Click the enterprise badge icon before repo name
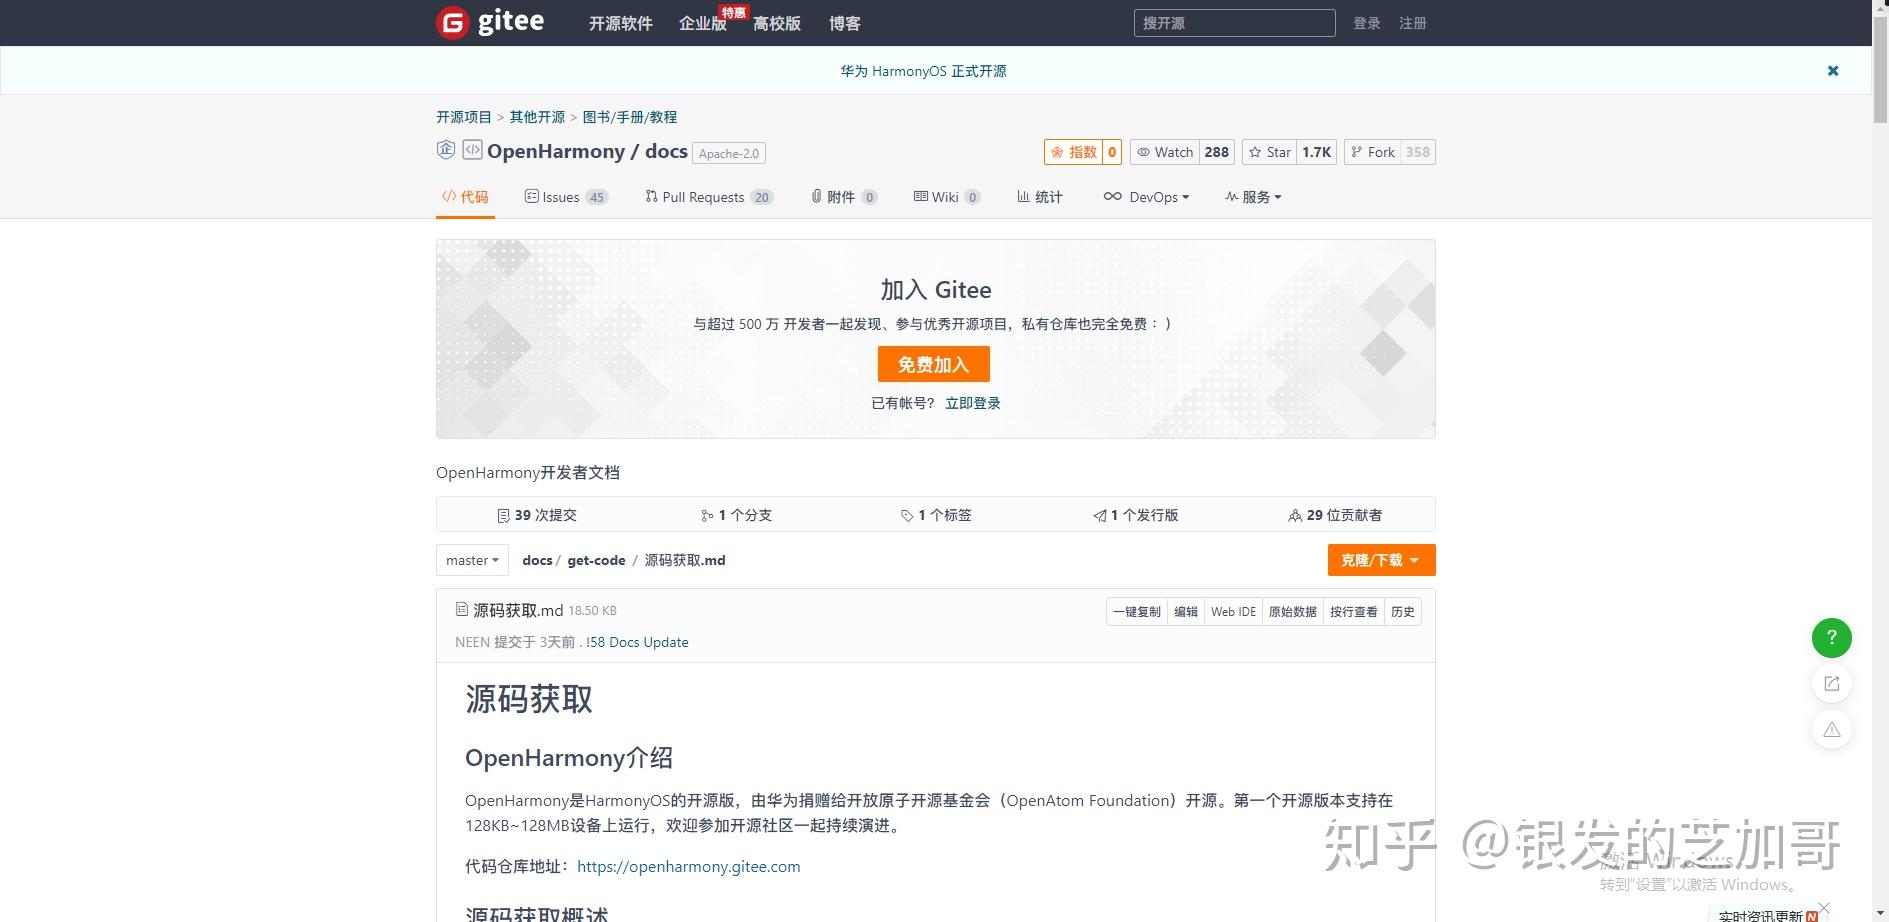This screenshot has width=1889, height=922. click(x=446, y=150)
